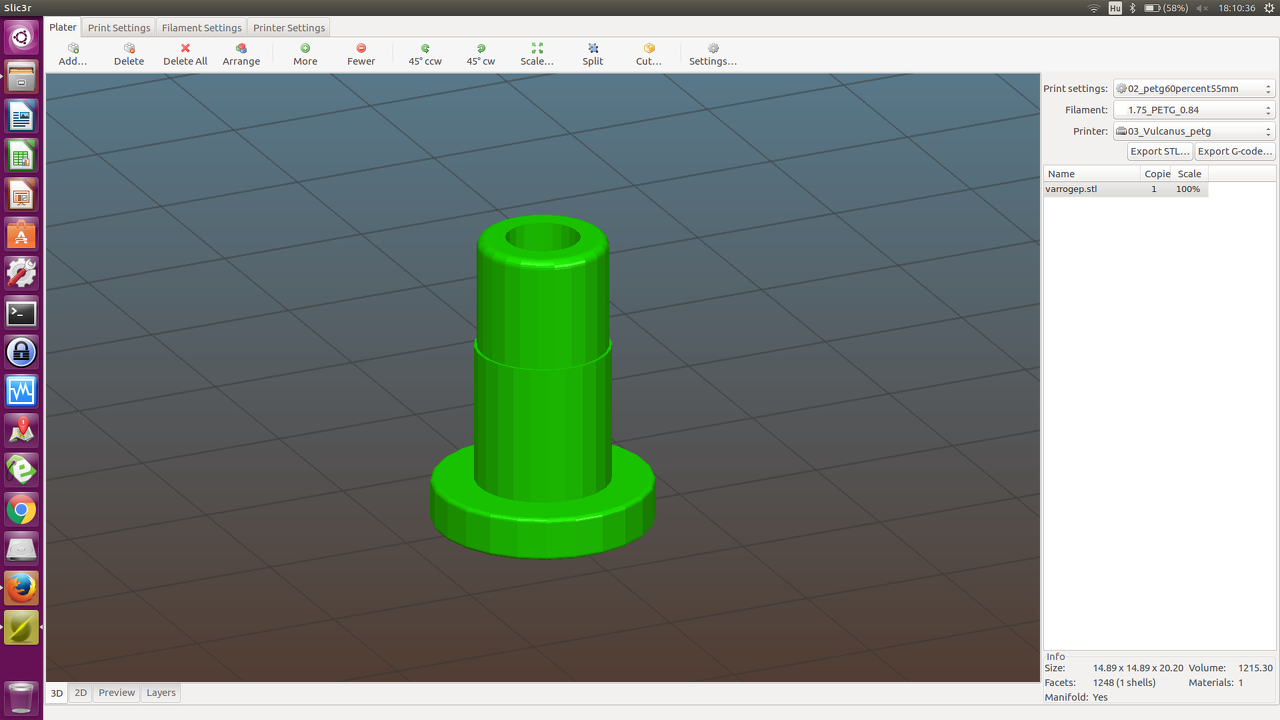Switch to the Print Settings tab

(119, 28)
